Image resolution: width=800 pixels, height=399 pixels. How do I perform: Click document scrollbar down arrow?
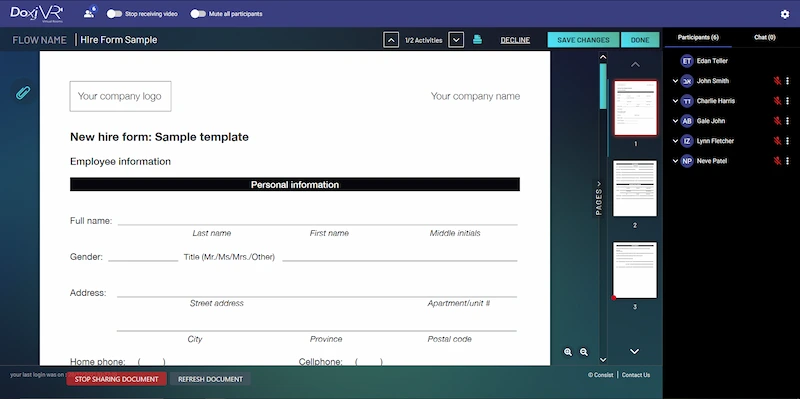[x=603, y=360]
